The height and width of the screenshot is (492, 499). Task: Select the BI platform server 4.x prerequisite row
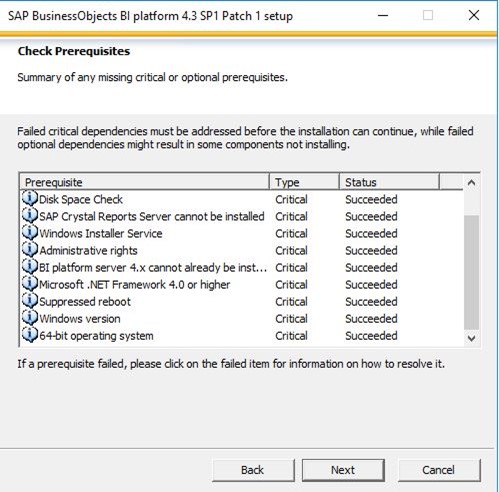click(x=241, y=268)
